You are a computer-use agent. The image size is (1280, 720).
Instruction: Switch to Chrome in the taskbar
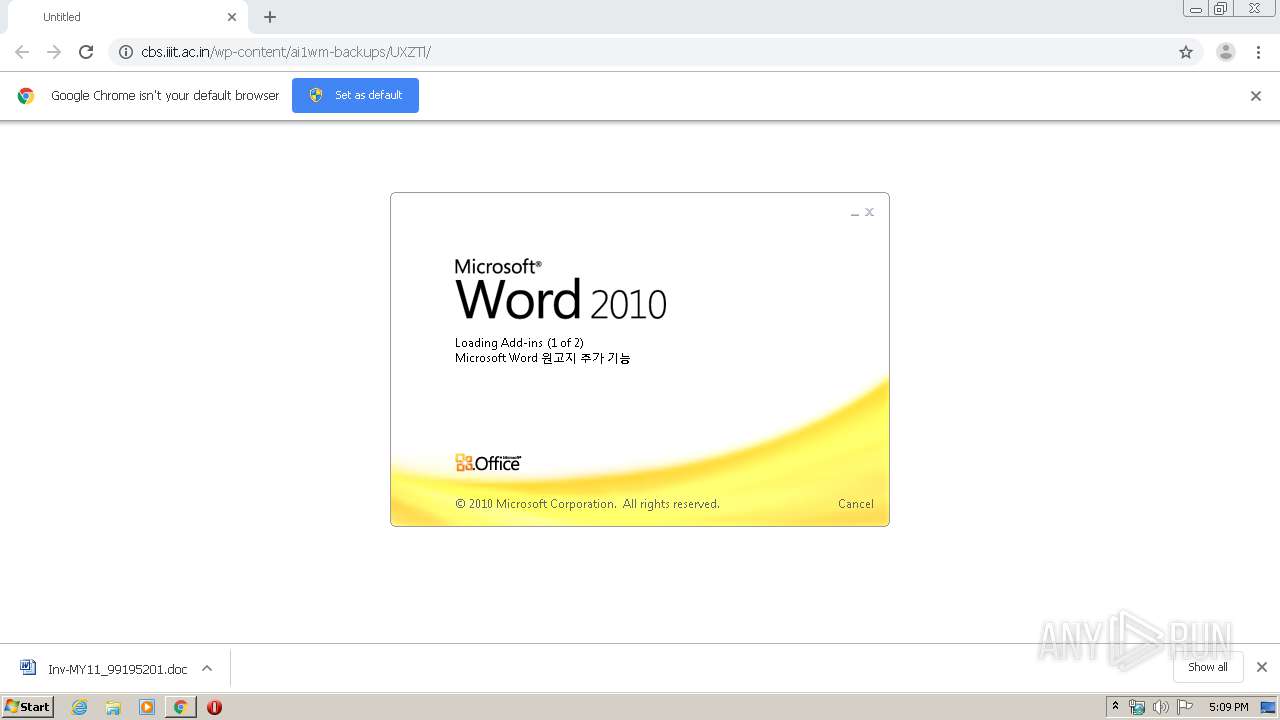coord(180,707)
